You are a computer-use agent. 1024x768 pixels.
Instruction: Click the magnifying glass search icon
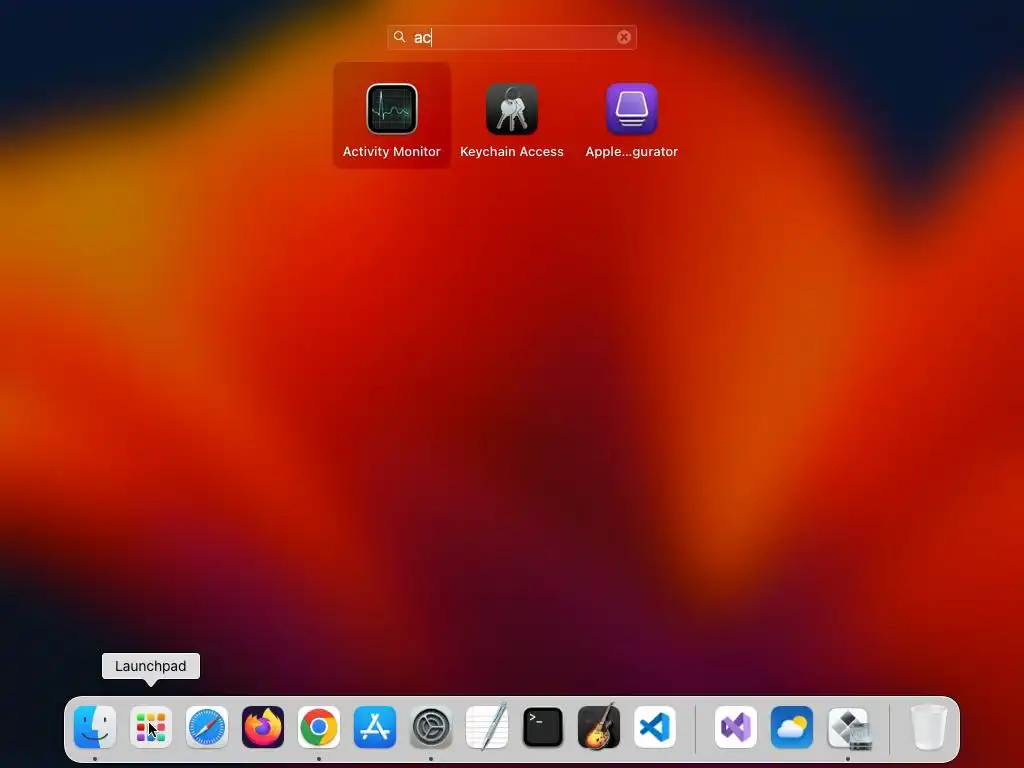point(400,37)
